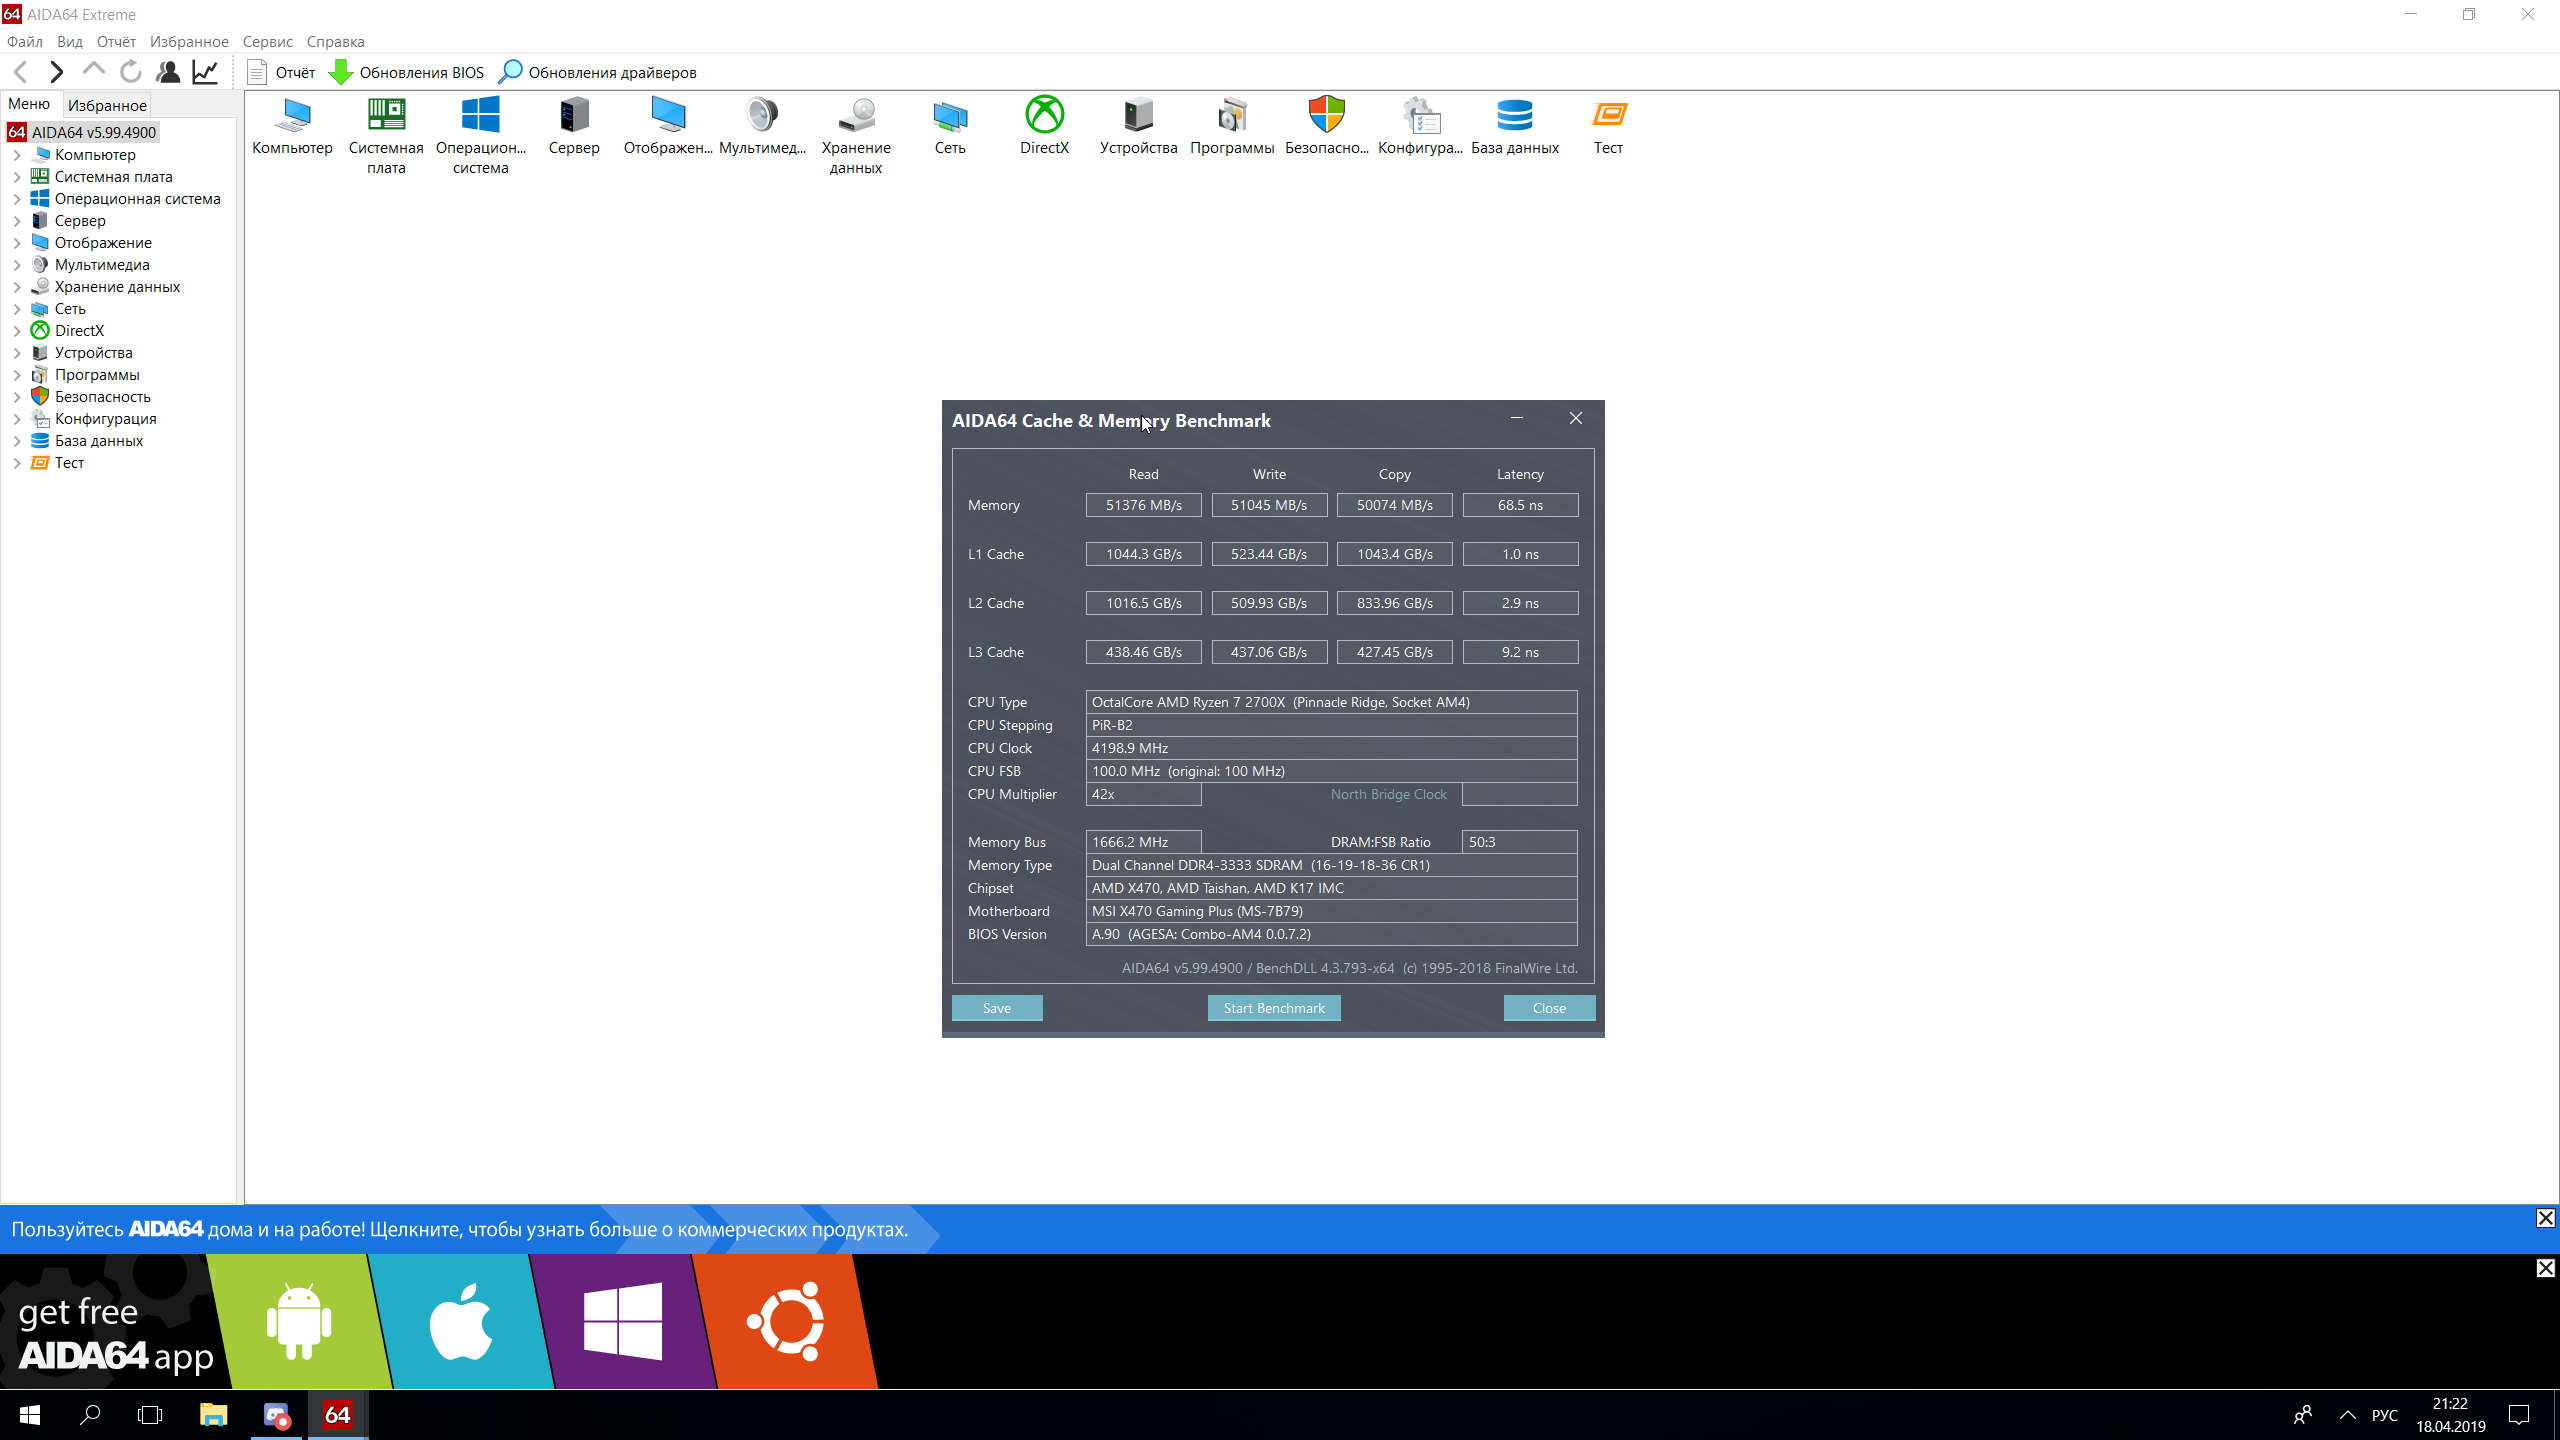Screen dimensions: 2560x1440
Task: Switch to the Избранное tab
Action: 107,105
